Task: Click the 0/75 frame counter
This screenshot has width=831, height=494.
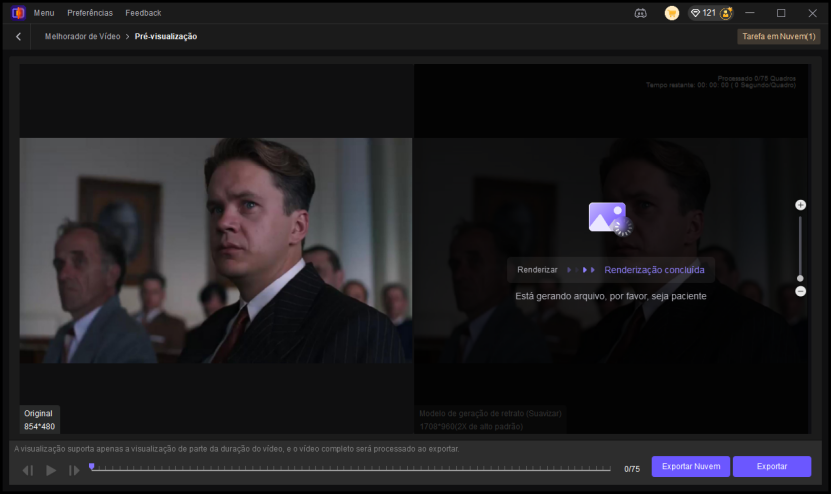Action: coord(632,469)
